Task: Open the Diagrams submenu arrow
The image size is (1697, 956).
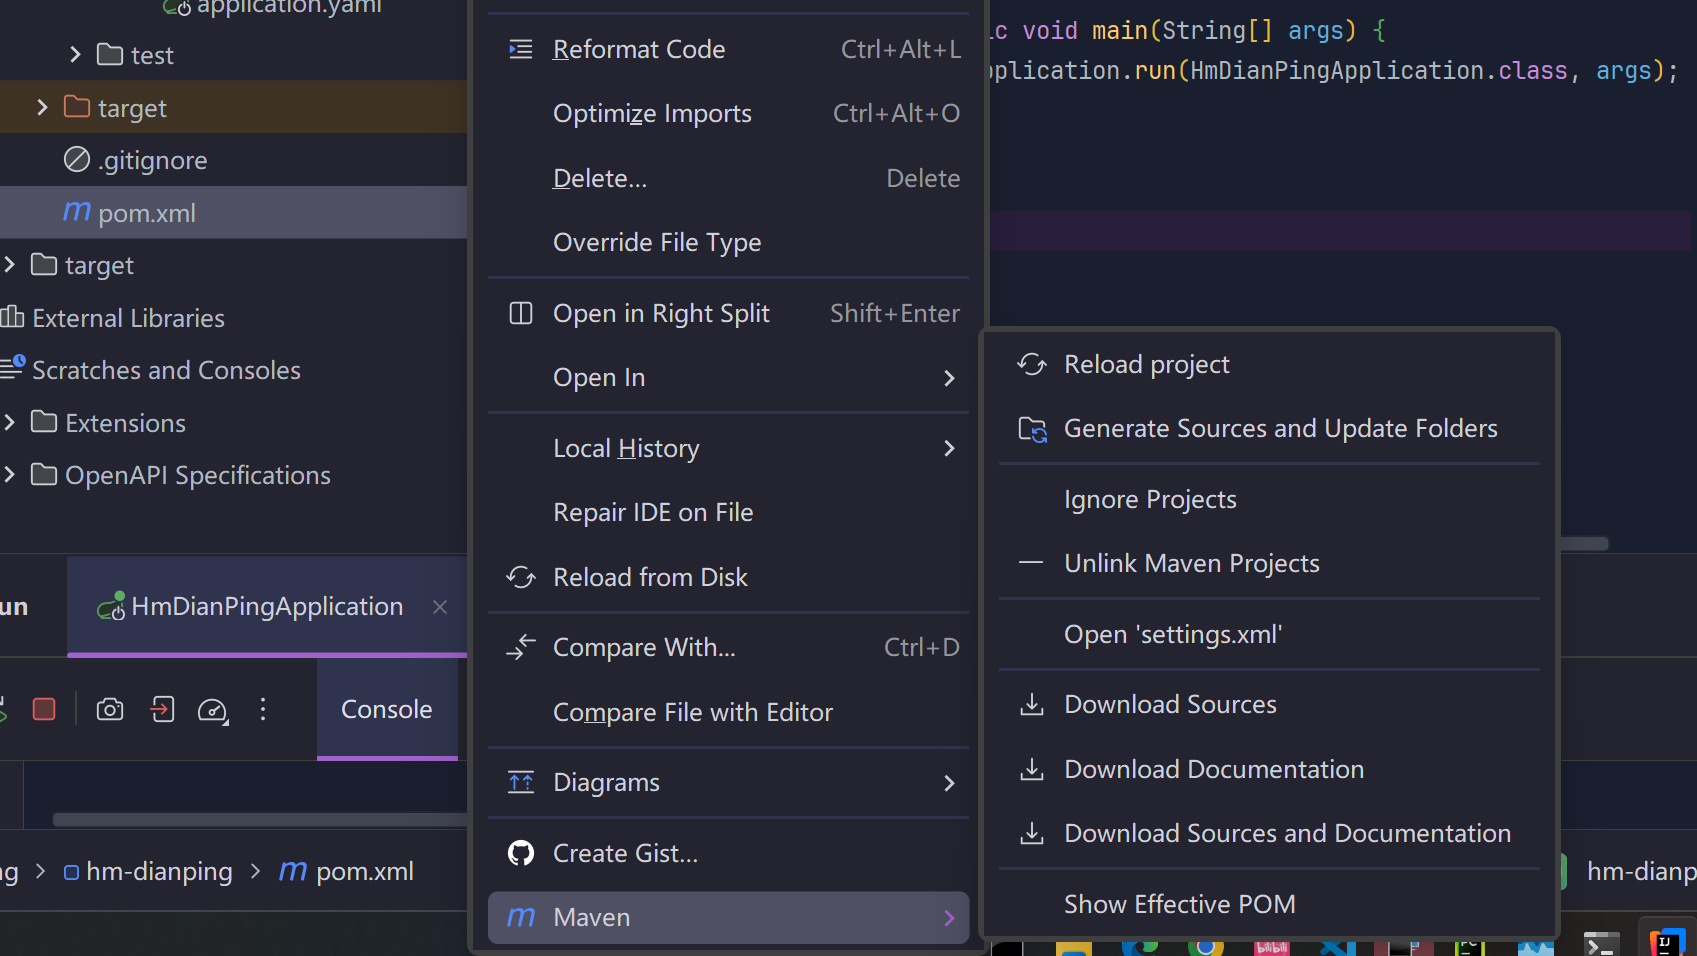Action: 949,783
